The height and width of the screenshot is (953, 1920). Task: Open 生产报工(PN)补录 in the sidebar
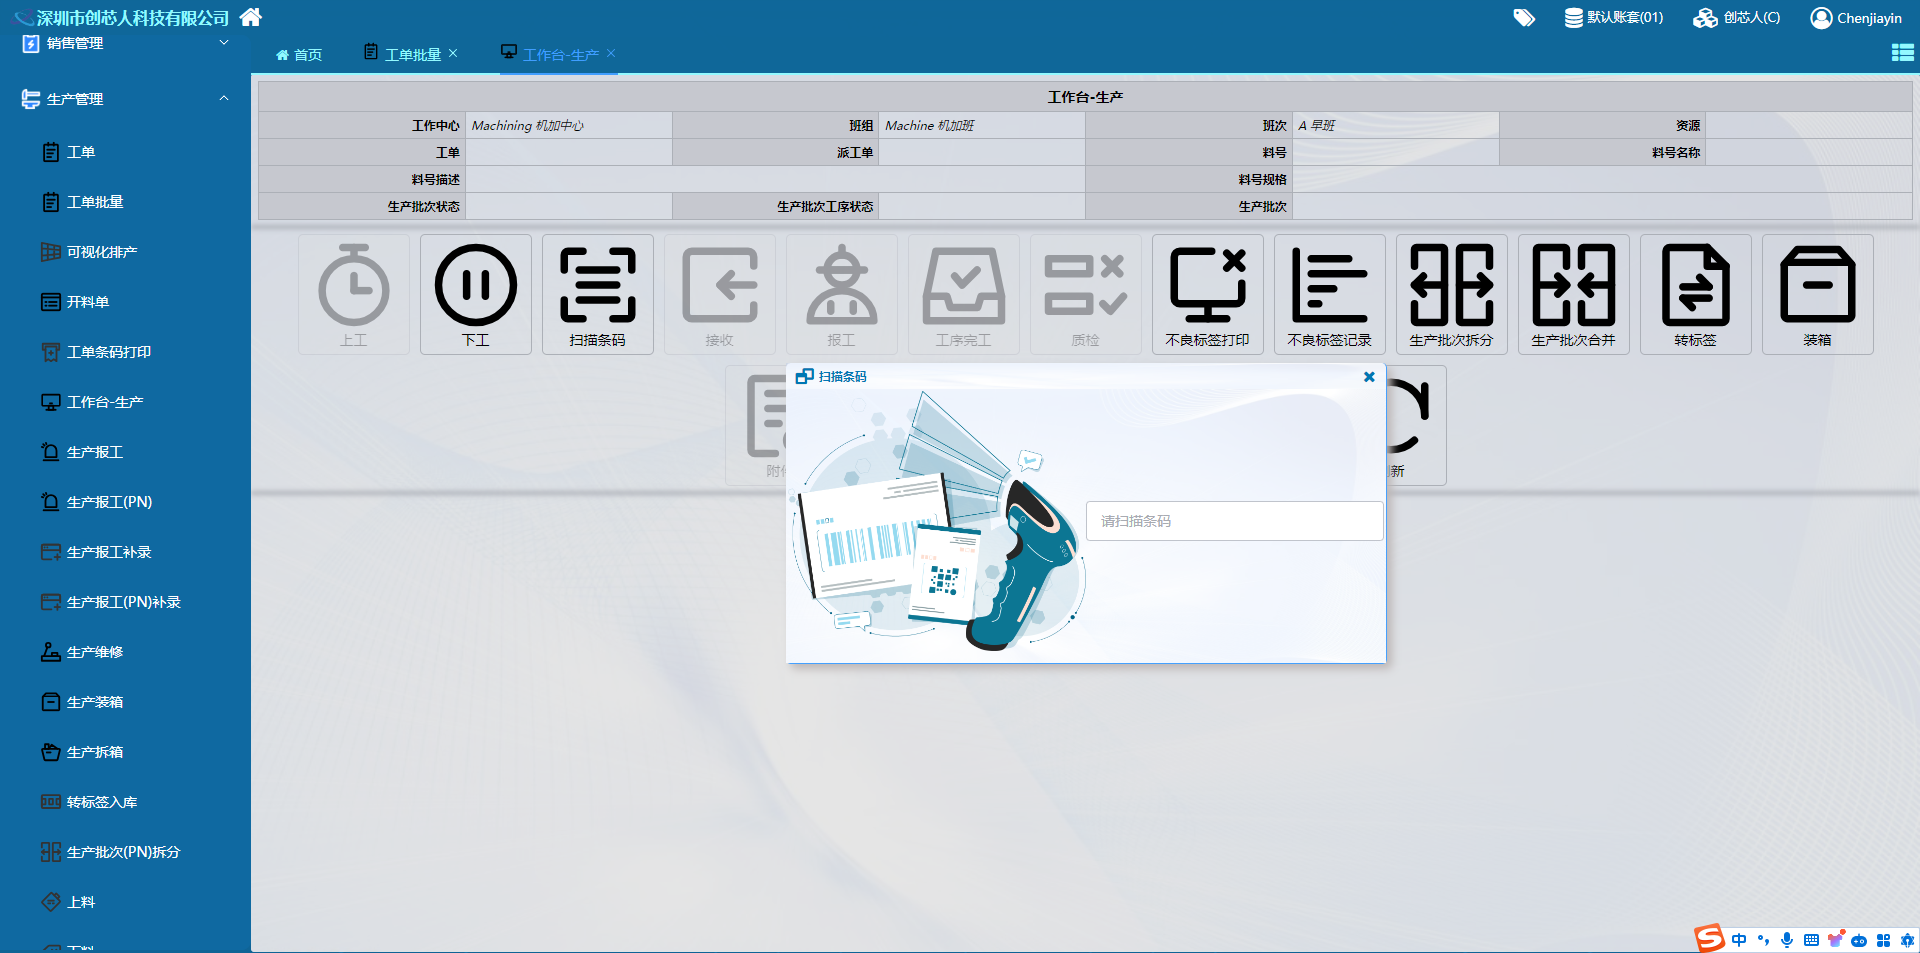coord(125,602)
